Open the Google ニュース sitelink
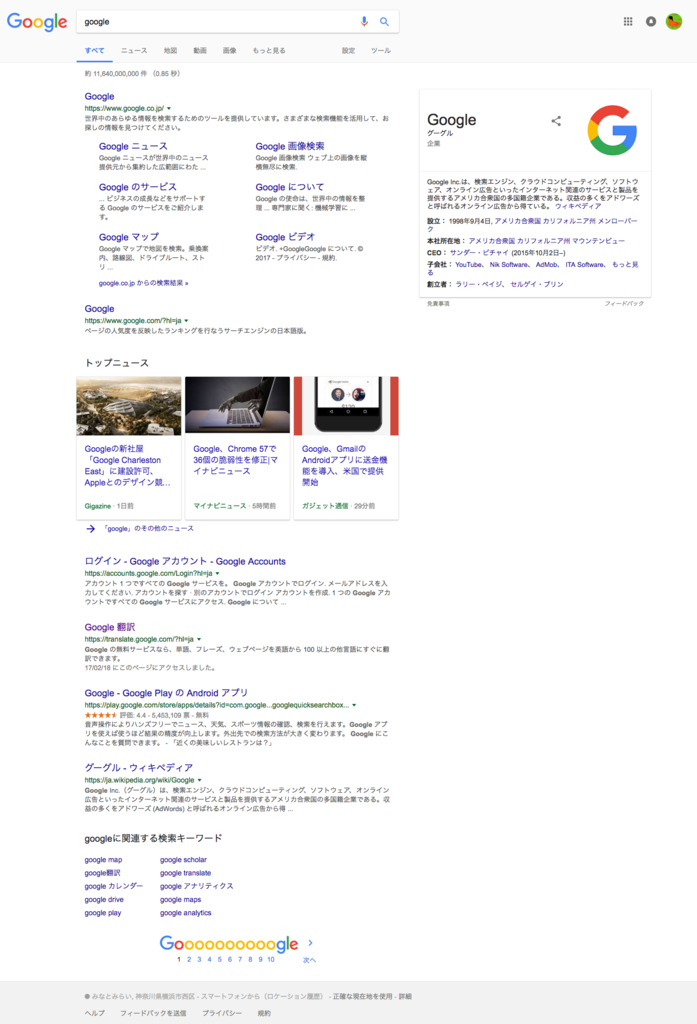Viewport: 697px width, 1024px height. click(x=133, y=146)
